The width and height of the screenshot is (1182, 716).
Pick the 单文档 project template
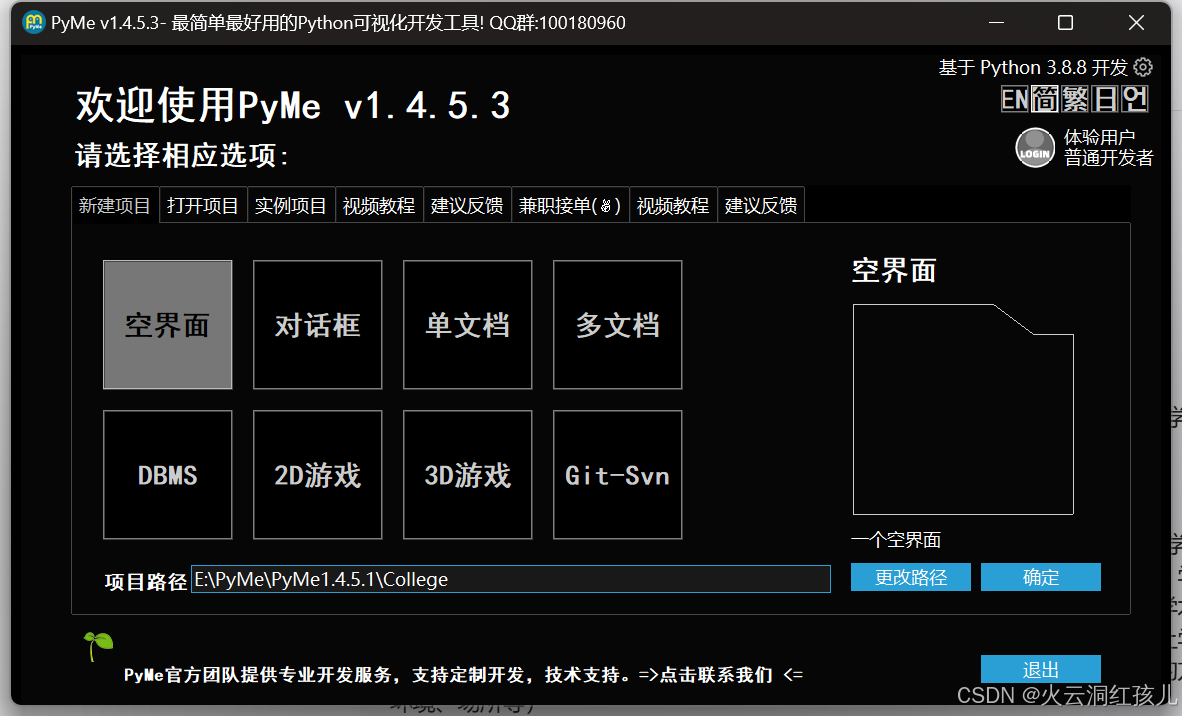click(467, 325)
